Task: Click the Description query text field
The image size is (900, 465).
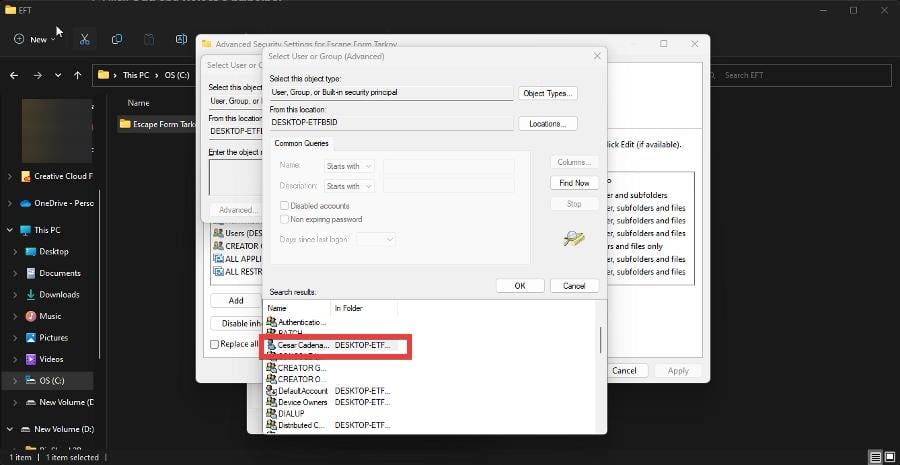Action: [x=448, y=186]
